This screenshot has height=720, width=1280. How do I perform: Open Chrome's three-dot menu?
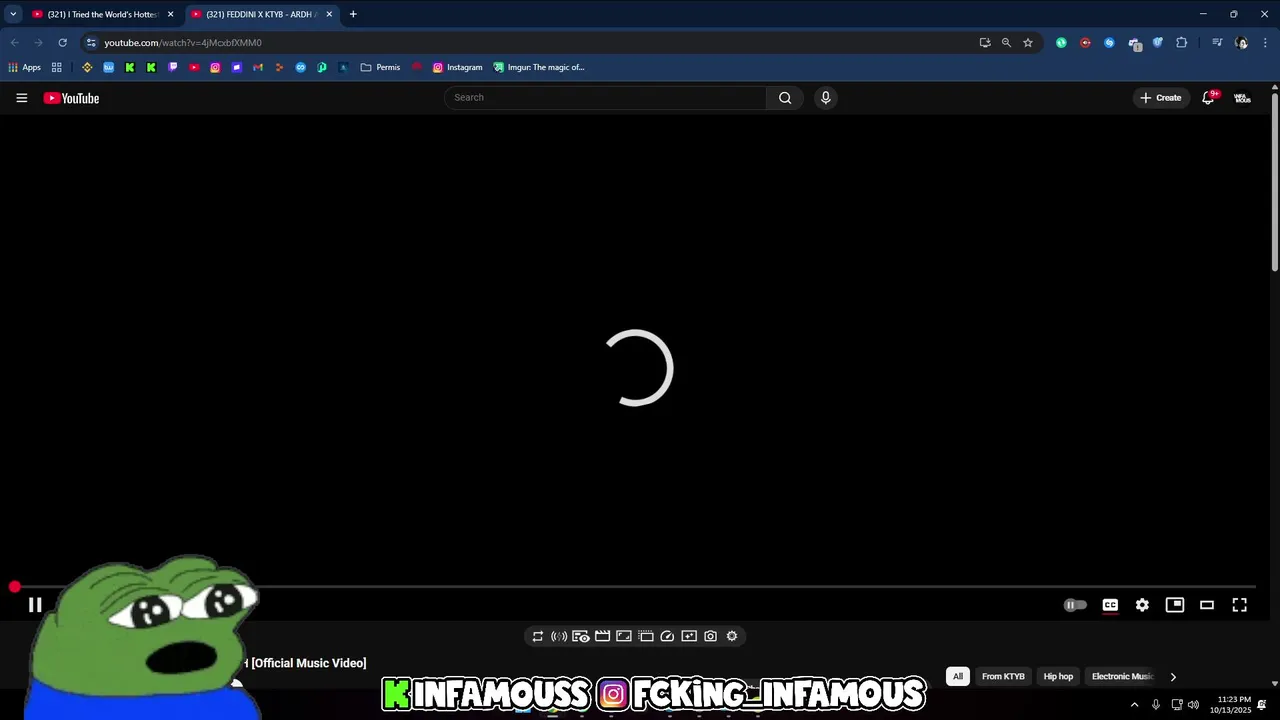1265,43
